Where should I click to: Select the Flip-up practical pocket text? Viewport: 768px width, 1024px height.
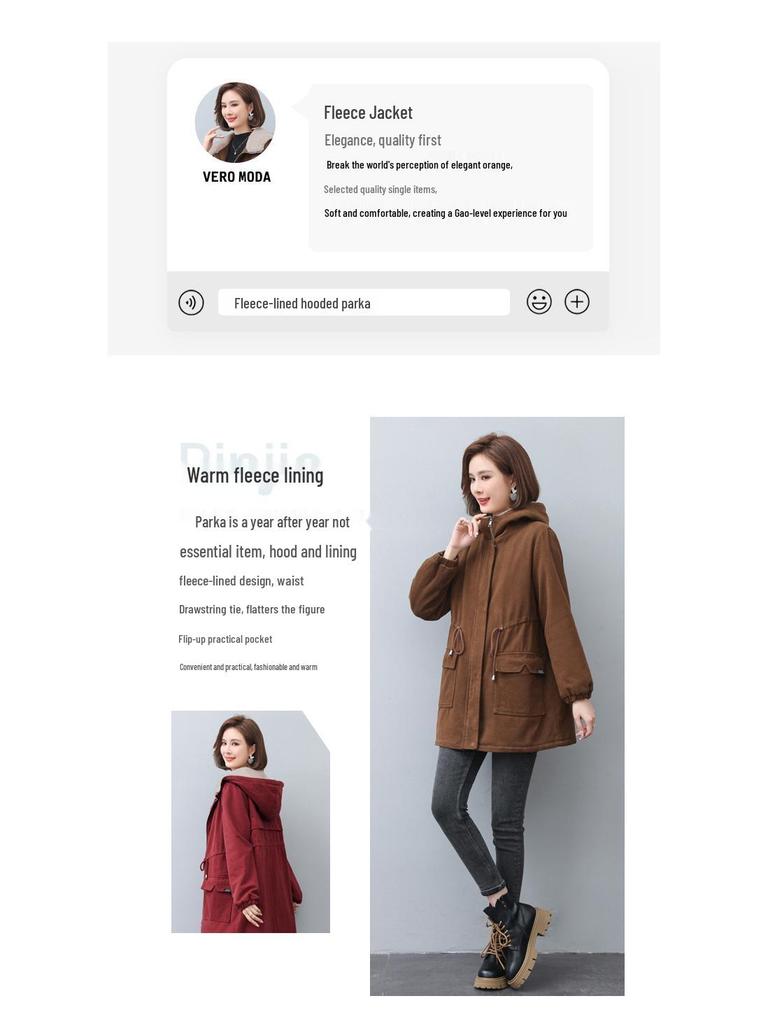(x=225, y=639)
